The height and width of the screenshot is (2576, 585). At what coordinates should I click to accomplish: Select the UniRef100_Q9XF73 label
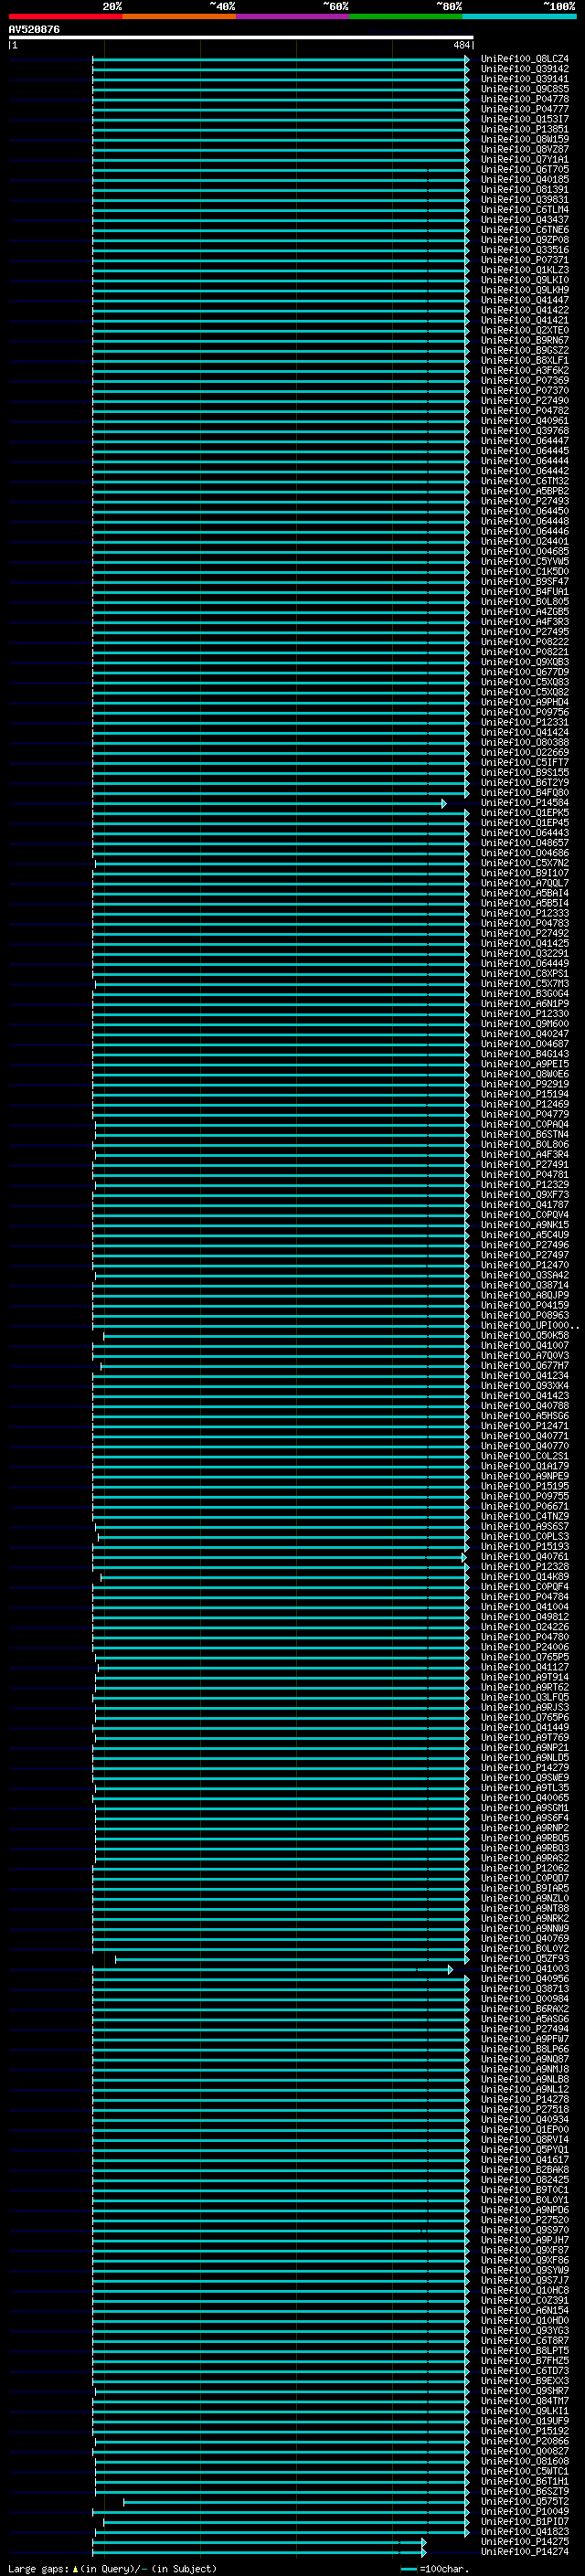(525, 1195)
